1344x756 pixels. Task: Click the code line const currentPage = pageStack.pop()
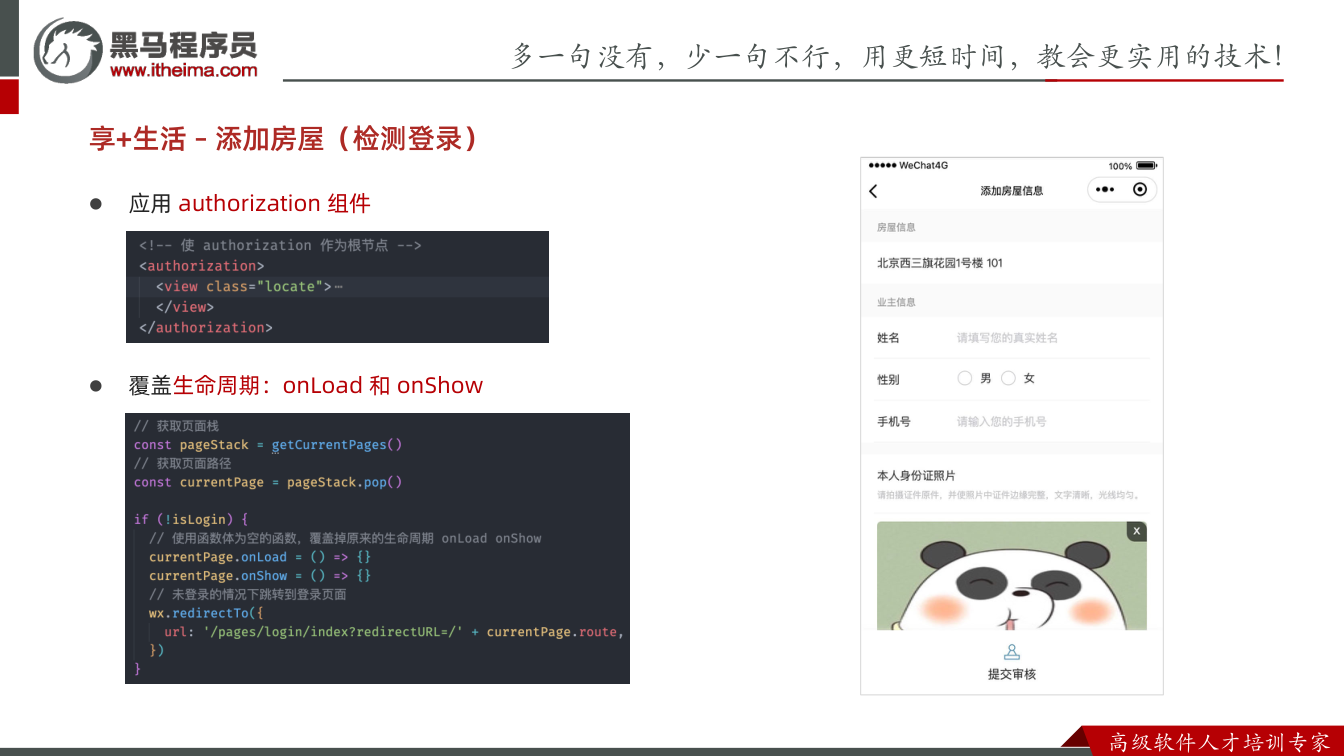[x=268, y=482]
